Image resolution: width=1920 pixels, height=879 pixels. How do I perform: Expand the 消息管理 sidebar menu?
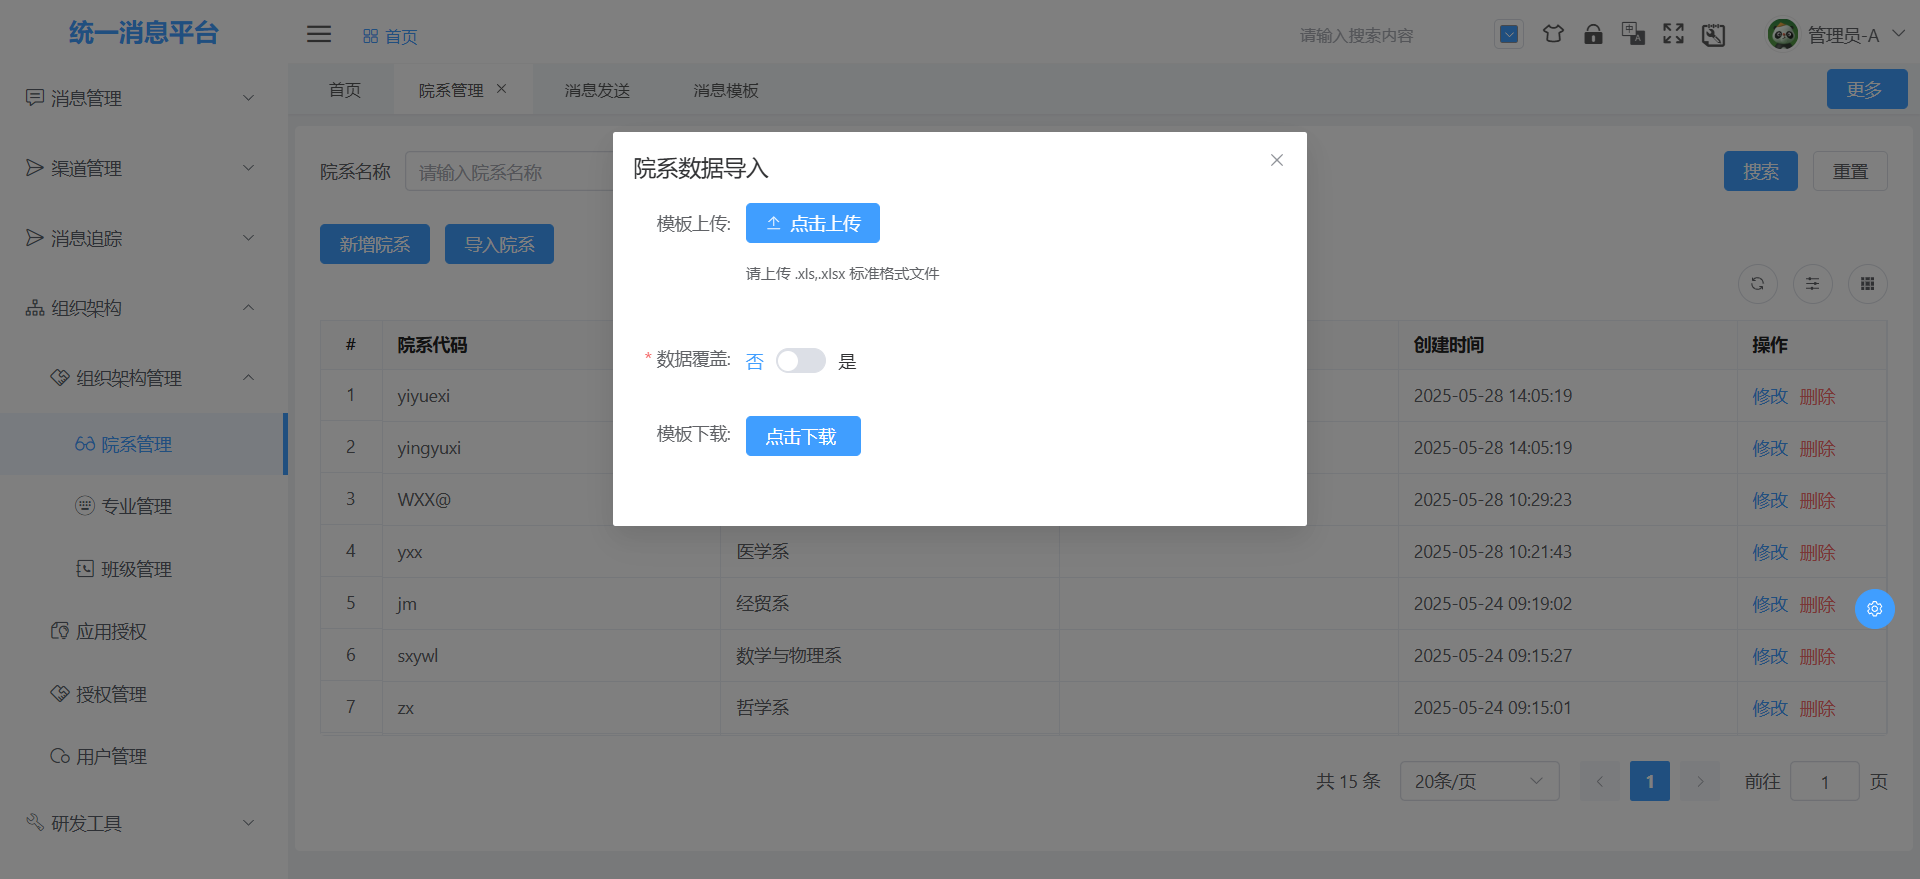[144, 98]
